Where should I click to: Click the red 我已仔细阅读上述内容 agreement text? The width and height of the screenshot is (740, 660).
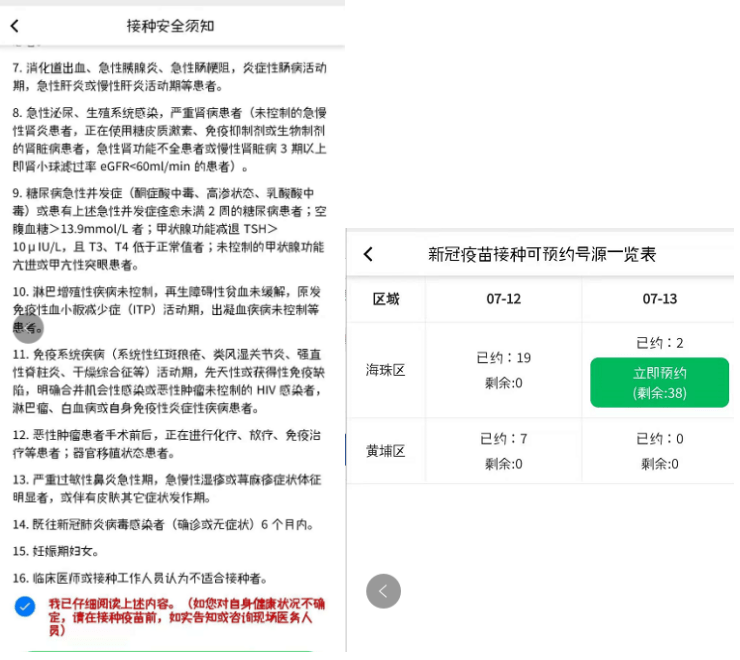(186, 617)
